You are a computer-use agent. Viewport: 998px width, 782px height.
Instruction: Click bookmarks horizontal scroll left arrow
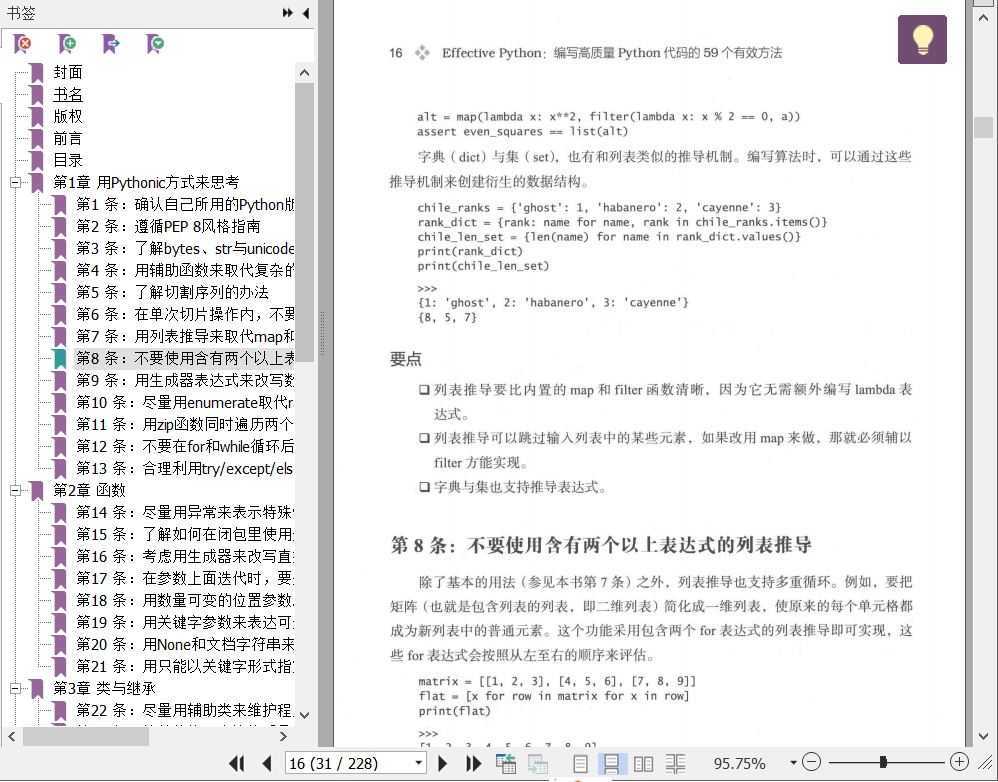click(11, 737)
